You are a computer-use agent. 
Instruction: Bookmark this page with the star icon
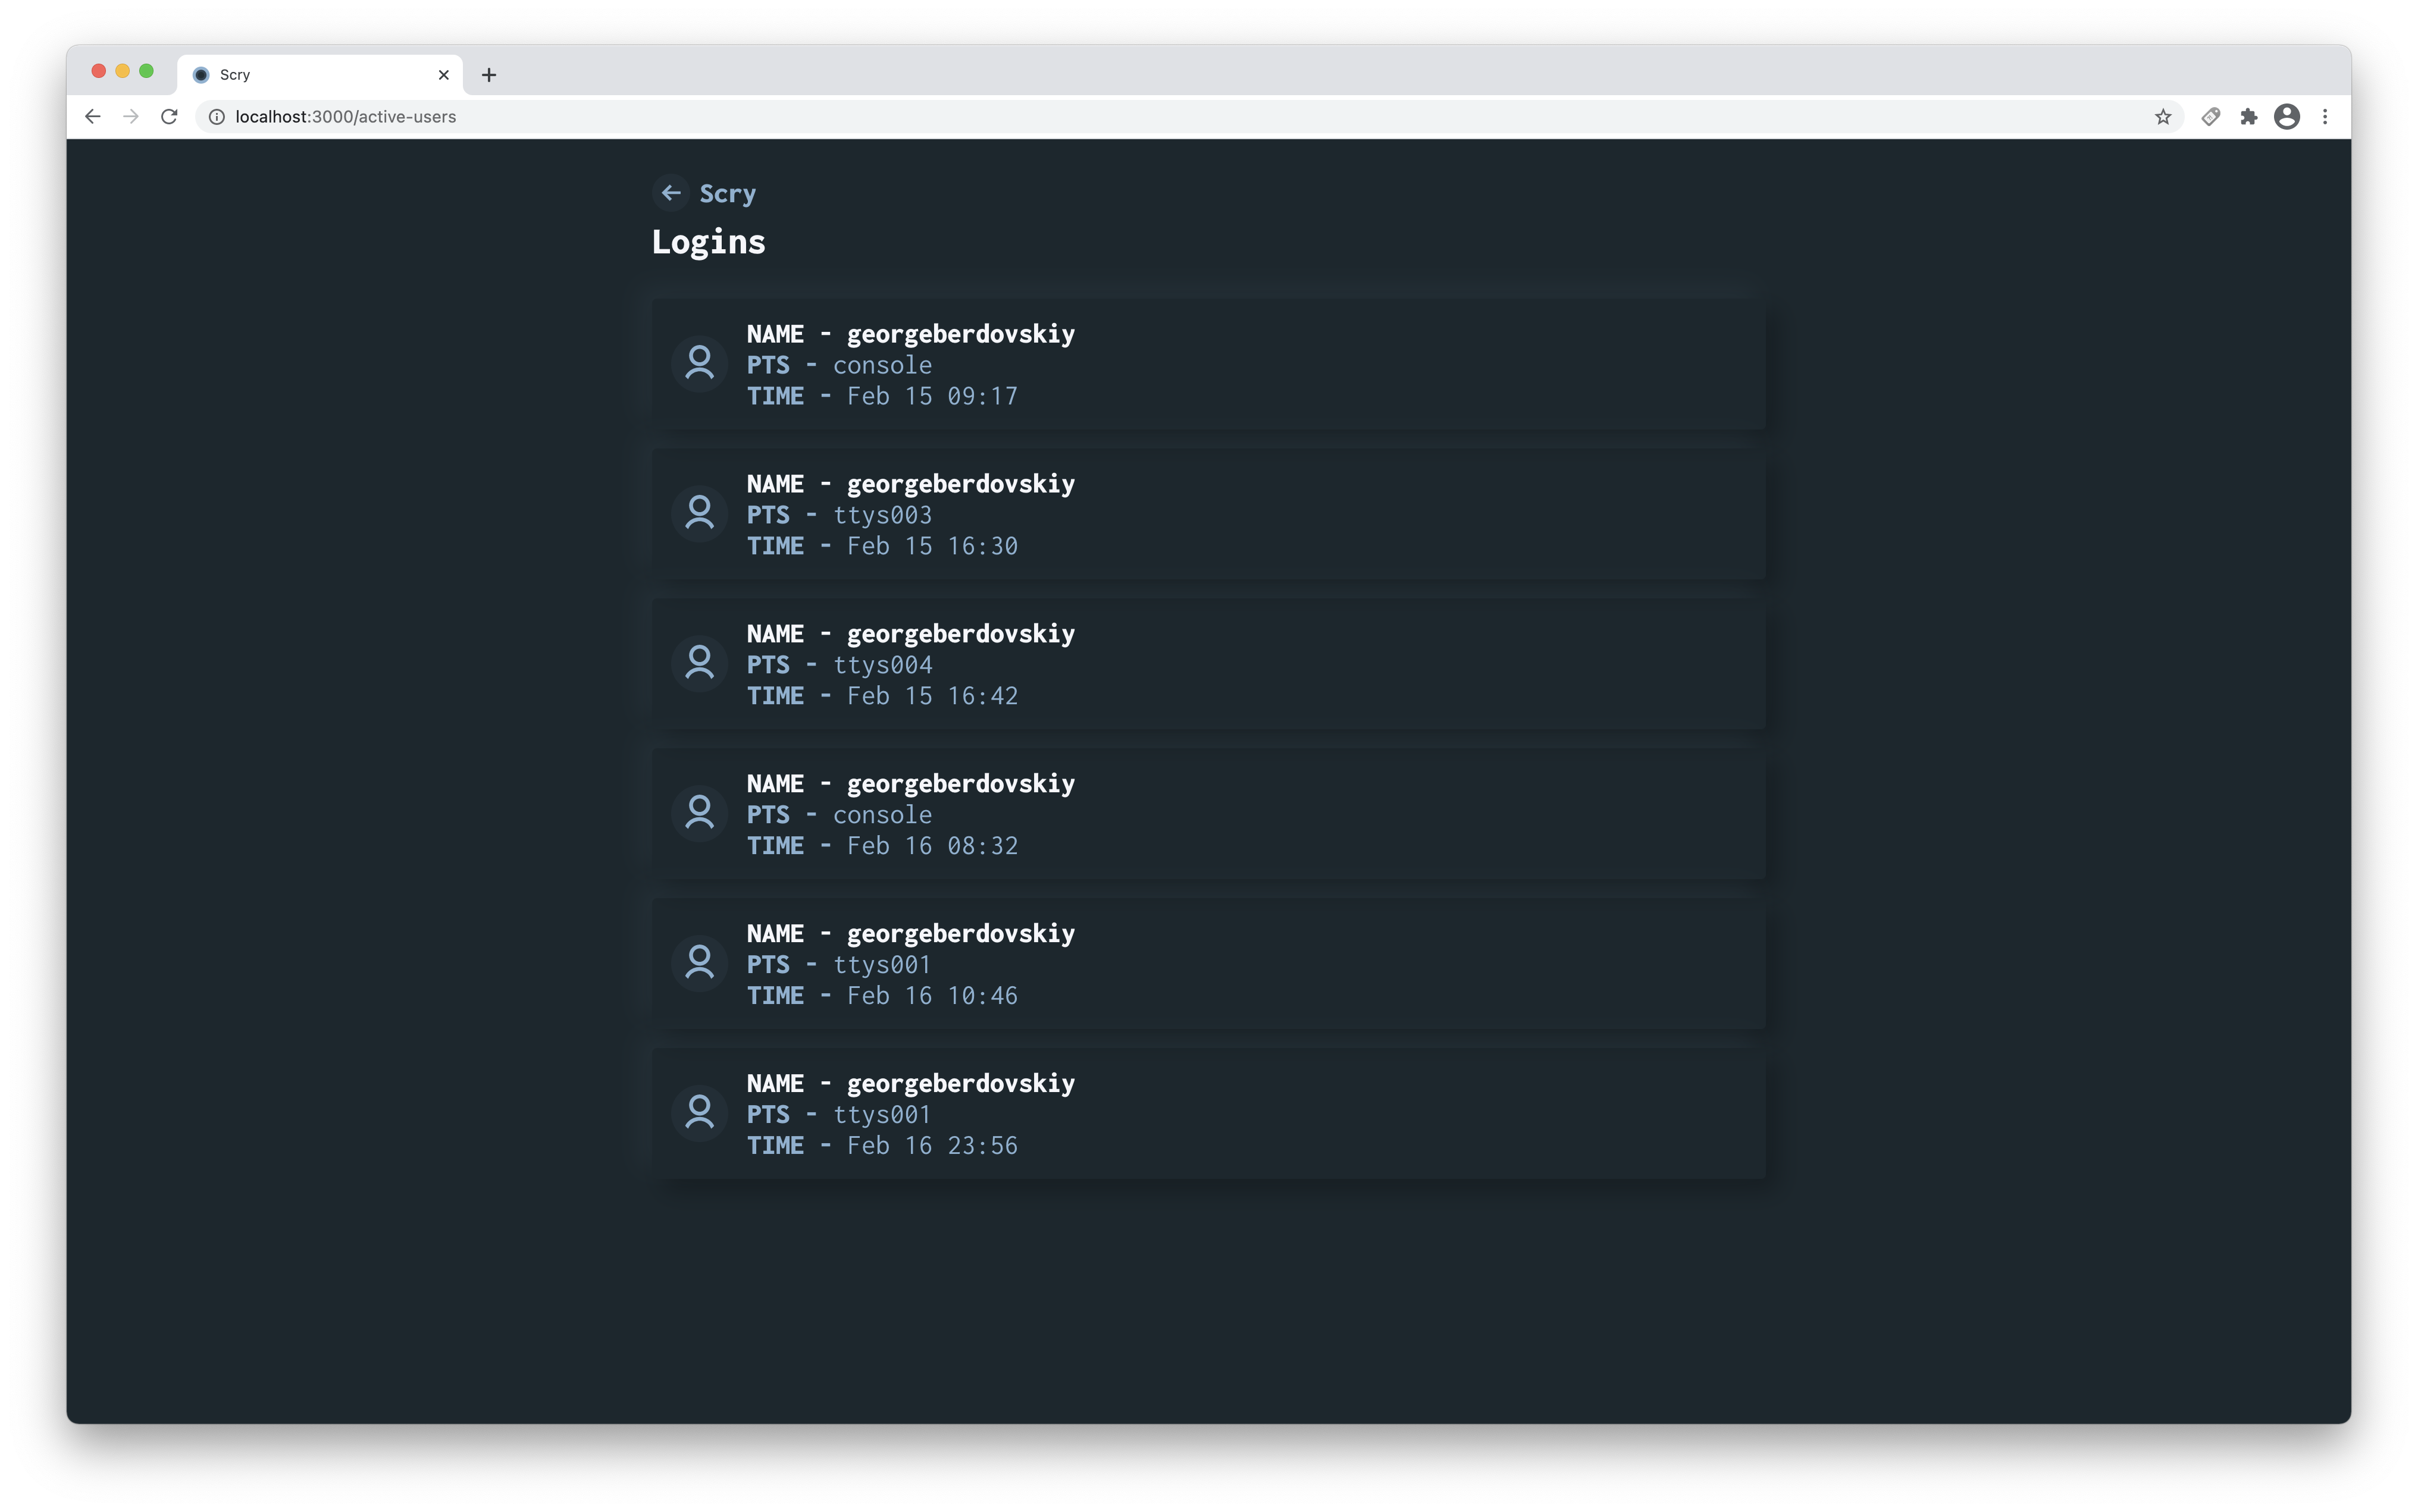tap(2163, 117)
